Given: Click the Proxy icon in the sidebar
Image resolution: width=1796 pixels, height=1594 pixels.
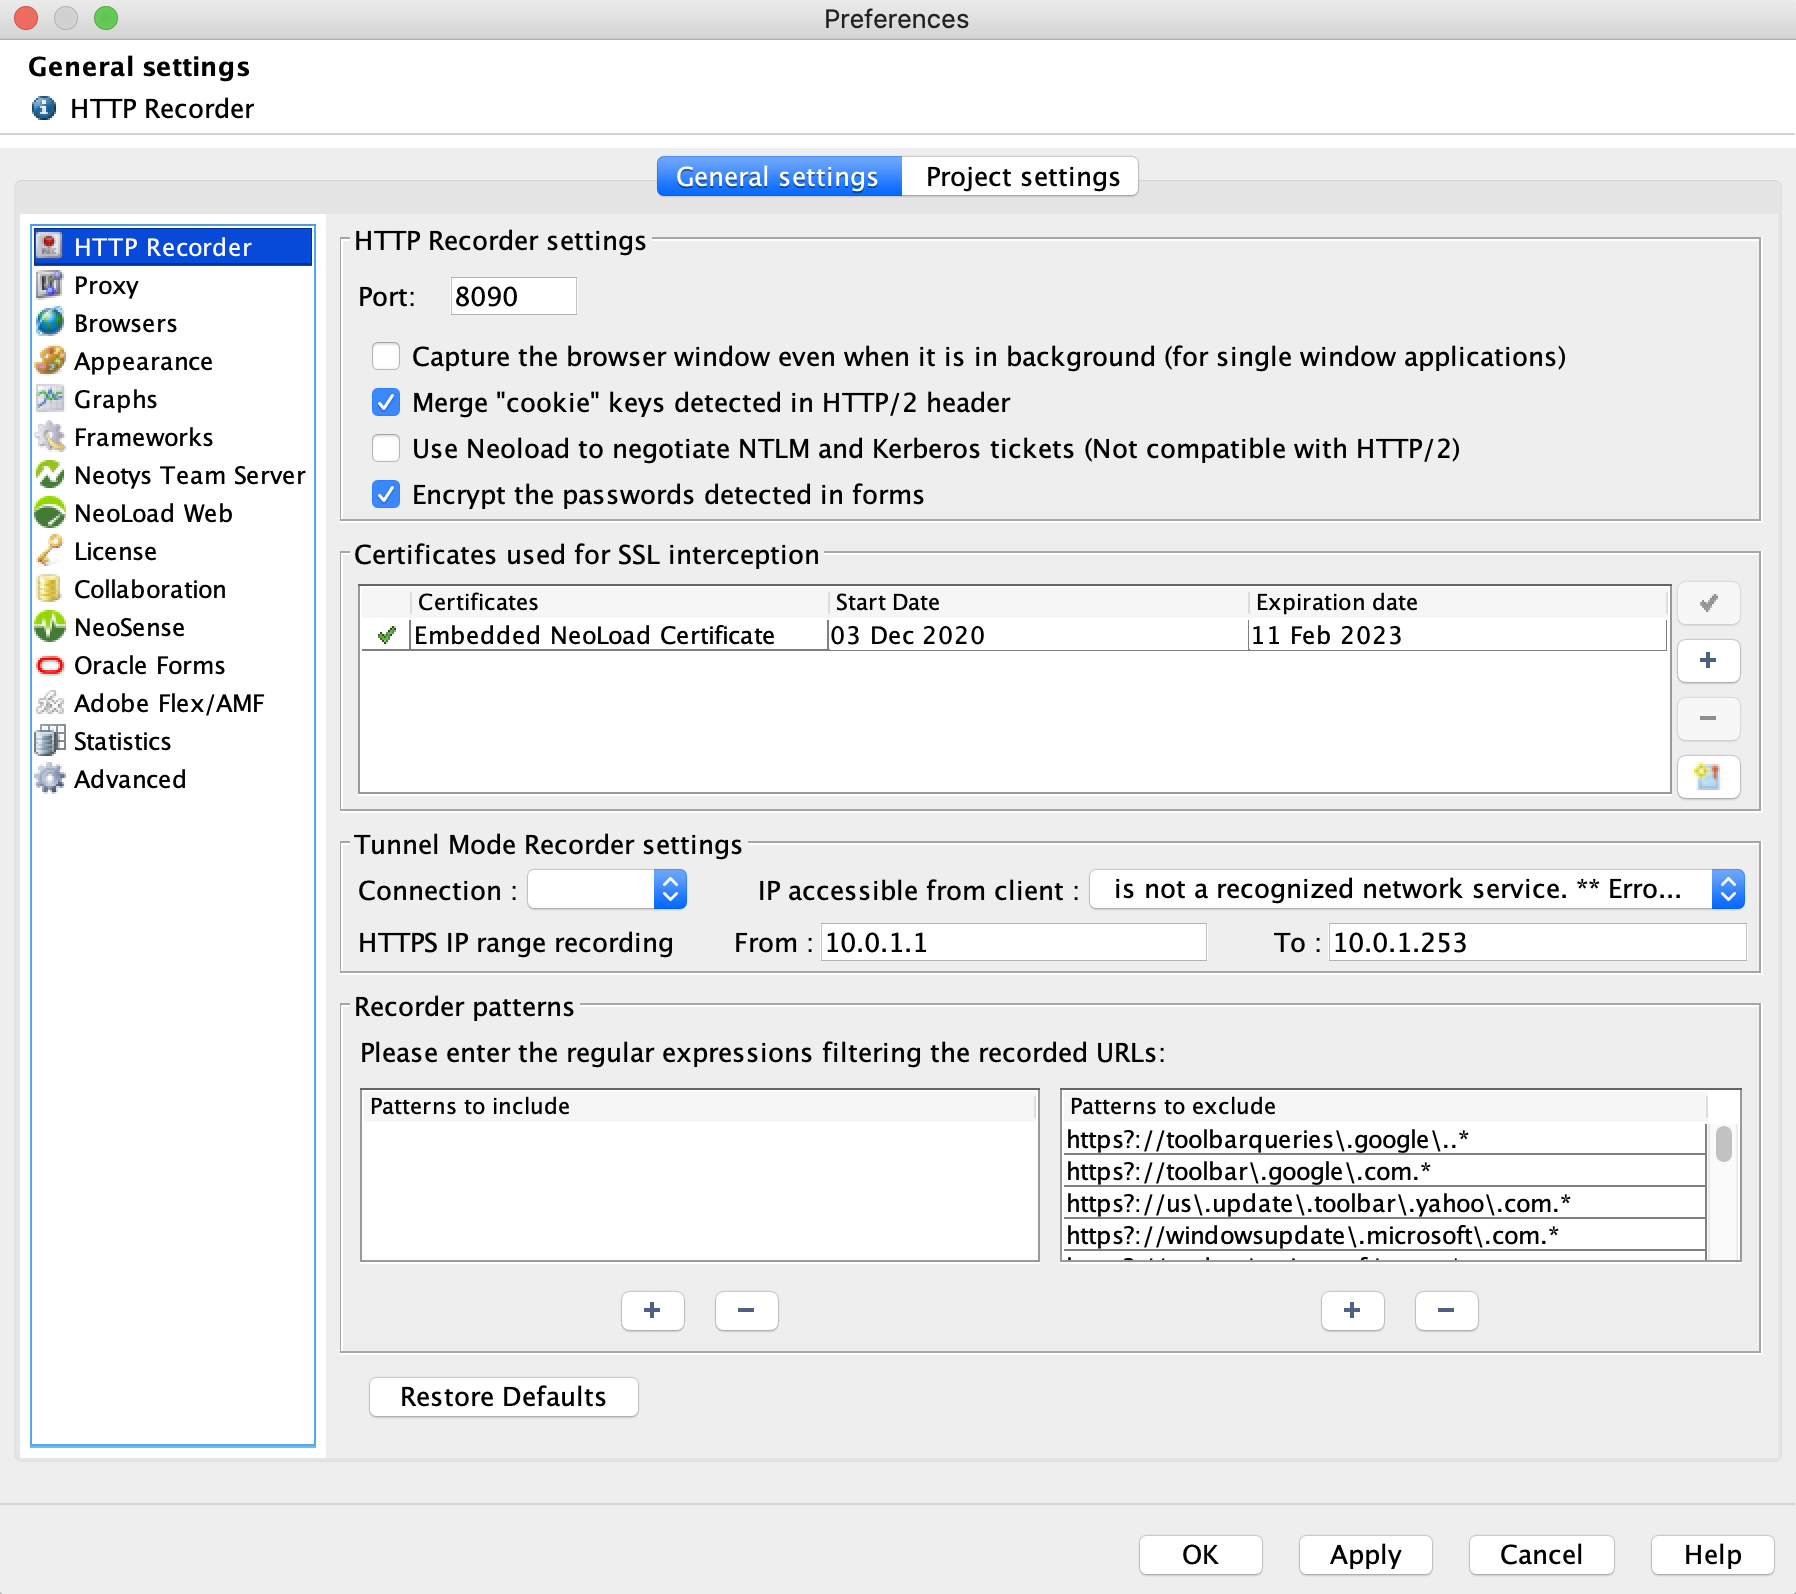Looking at the screenshot, I should pos(49,285).
